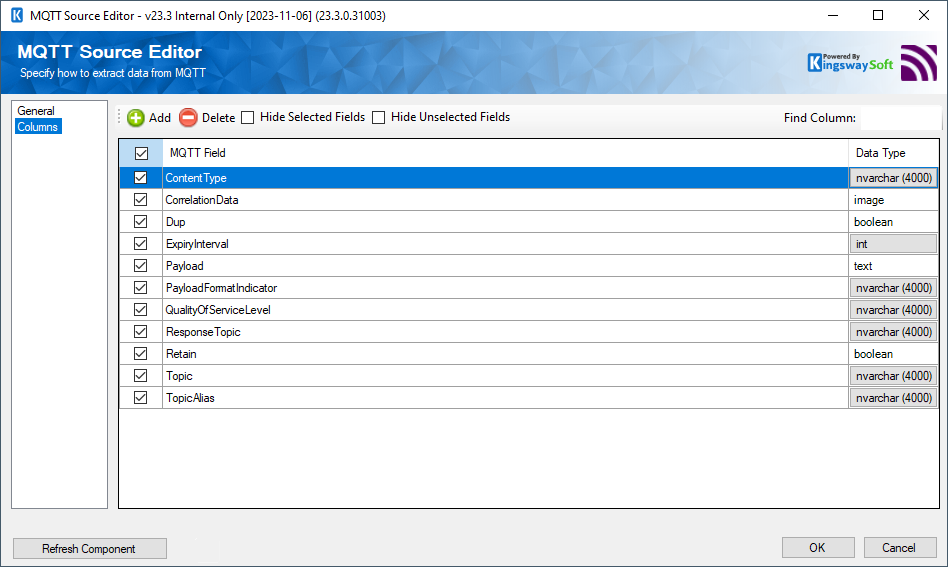948x567 pixels.
Task: Confirm with the OK button
Action: 817,548
